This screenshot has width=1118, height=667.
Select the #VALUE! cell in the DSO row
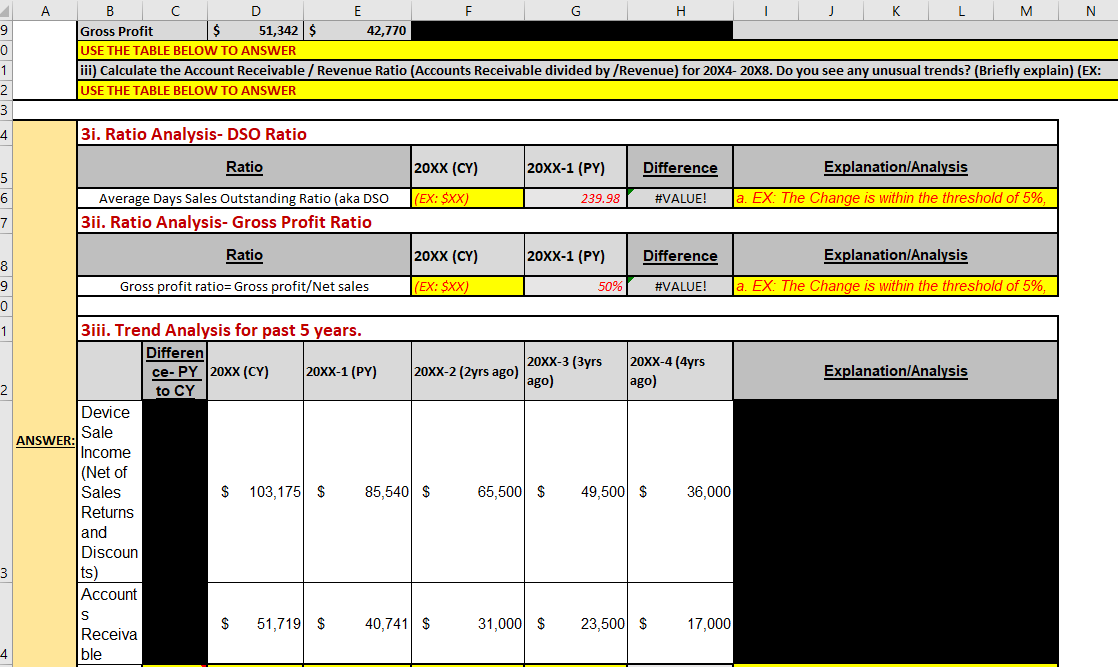pyautogui.click(x=680, y=198)
